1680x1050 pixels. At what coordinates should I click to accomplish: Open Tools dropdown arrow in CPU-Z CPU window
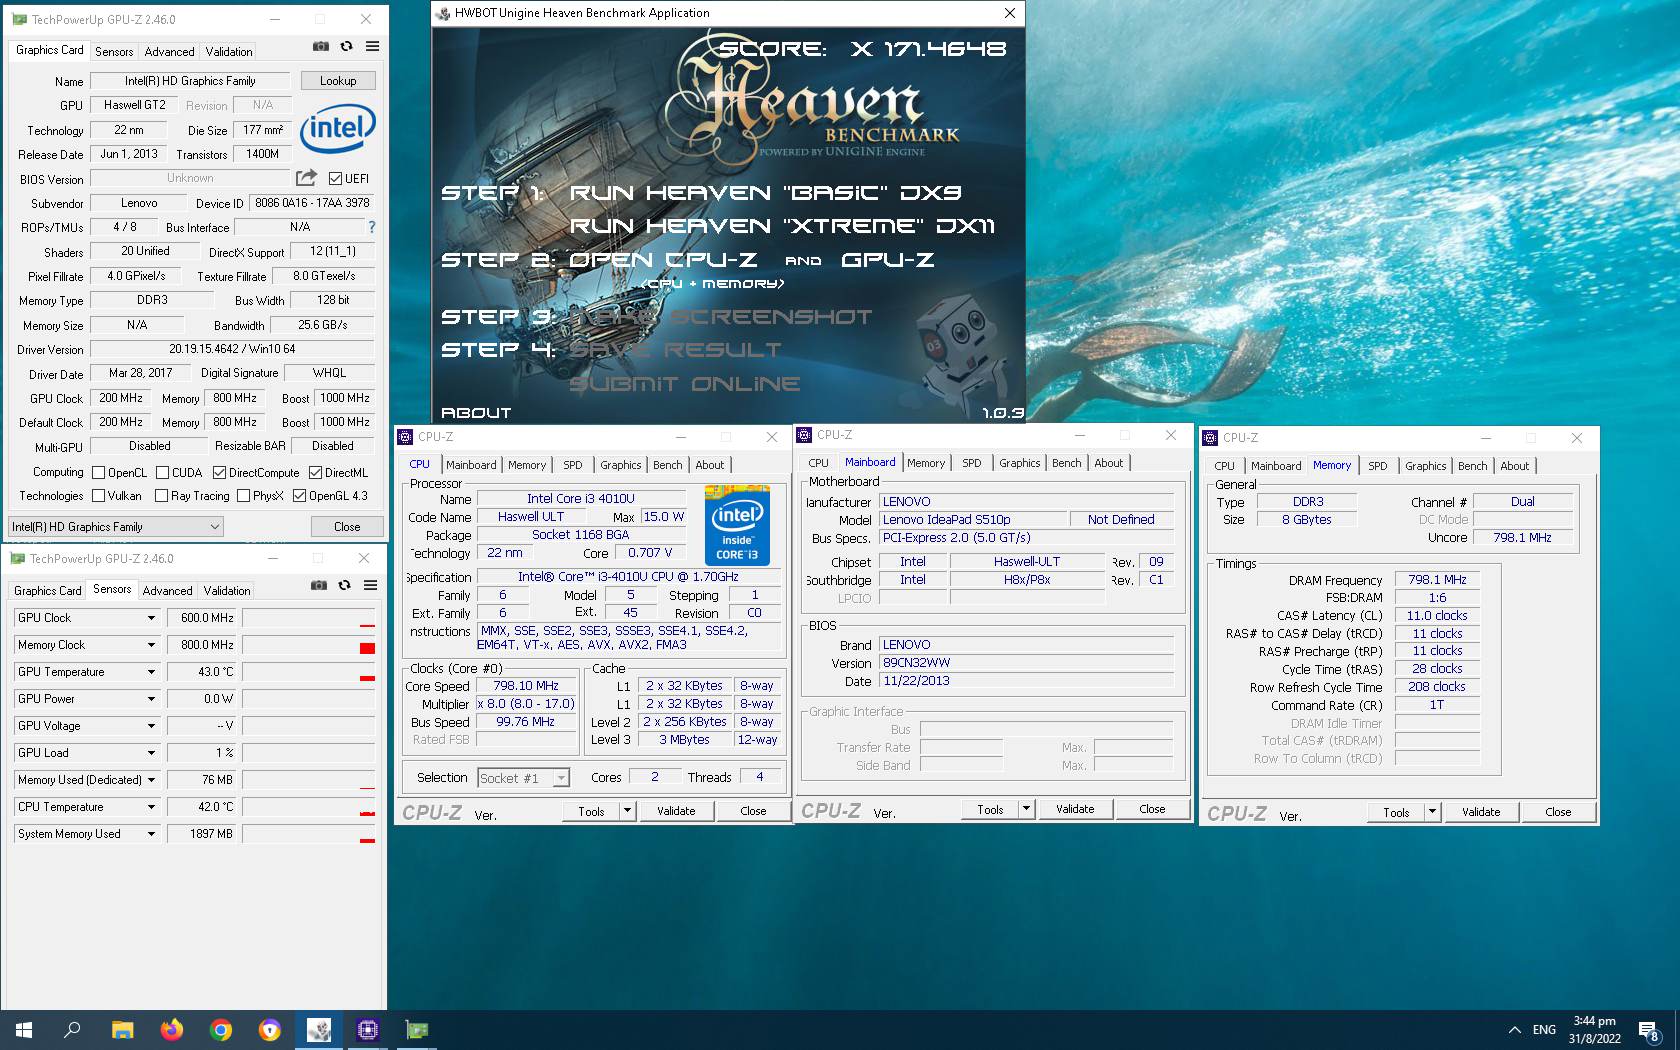click(628, 811)
